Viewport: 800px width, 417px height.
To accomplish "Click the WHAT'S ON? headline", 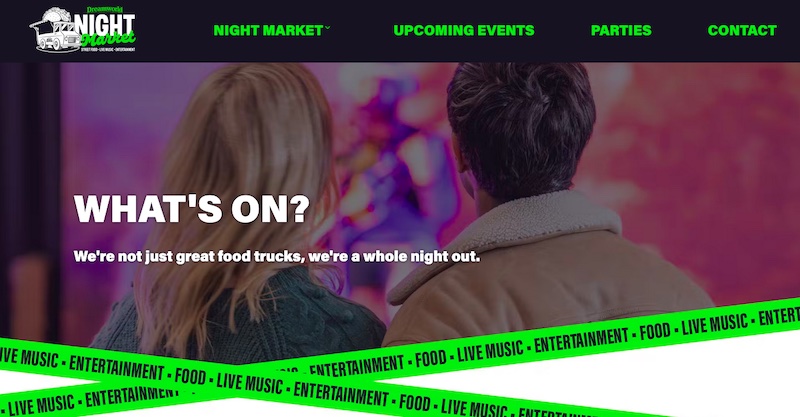I will point(192,208).
